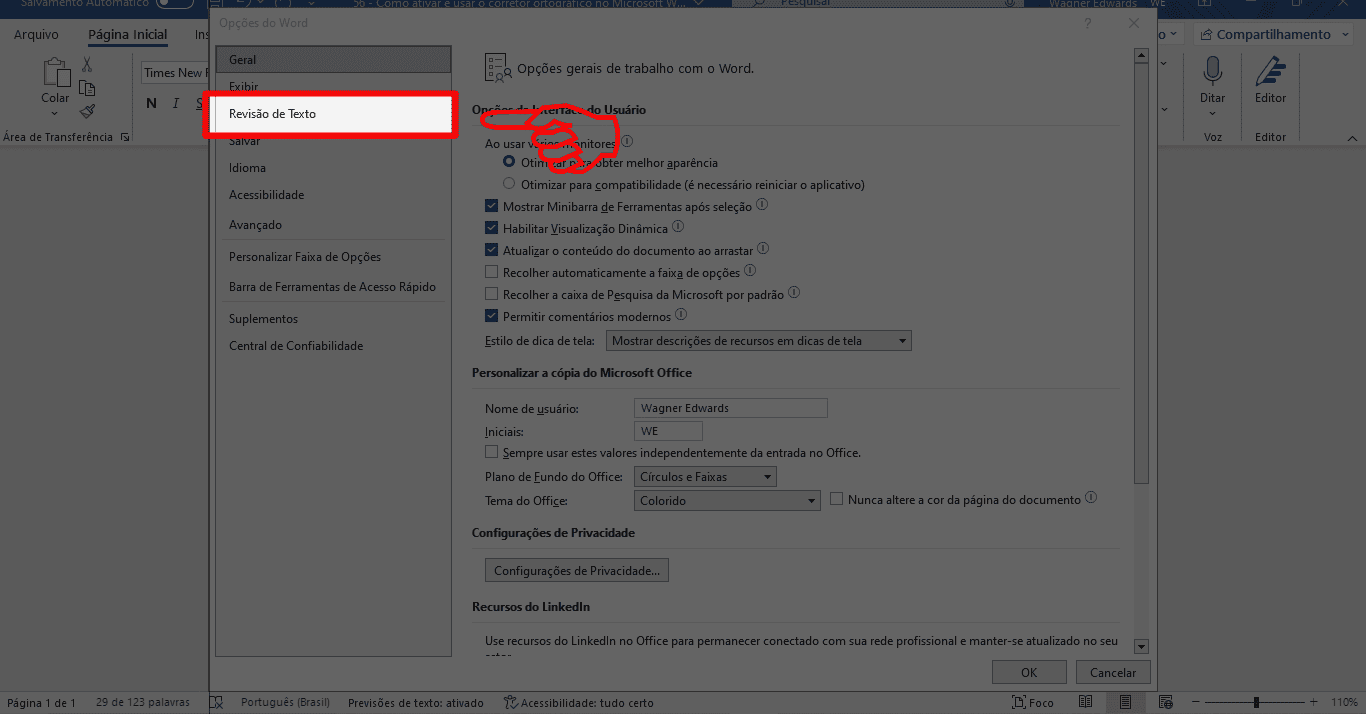Click the 29 de 123 palavras word count
1366x714 pixels.
[x=143, y=703]
